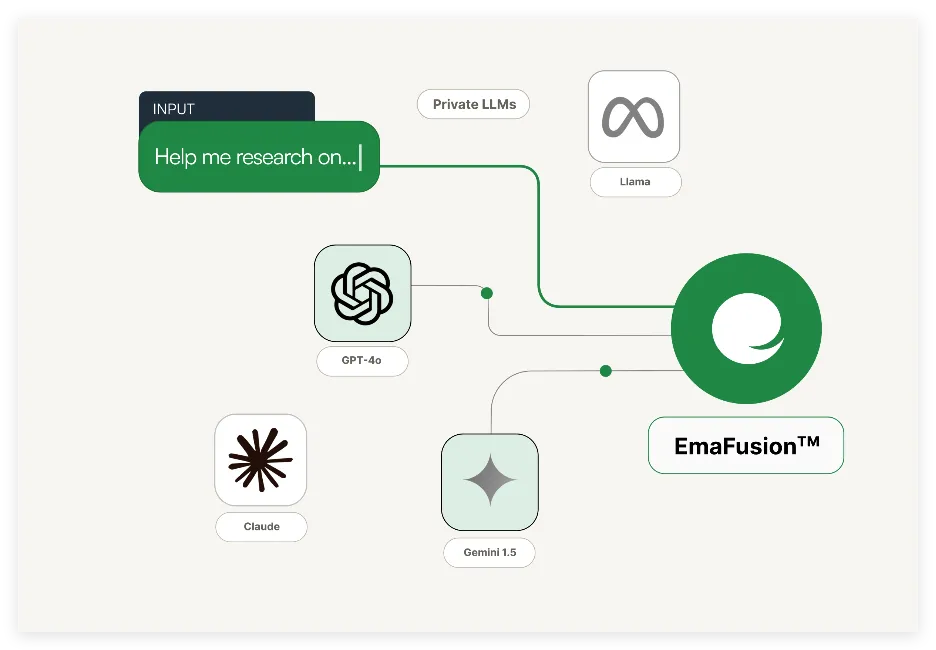Click the green dot on GPT-4o connector
936x650 pixels.
(487, 293)
